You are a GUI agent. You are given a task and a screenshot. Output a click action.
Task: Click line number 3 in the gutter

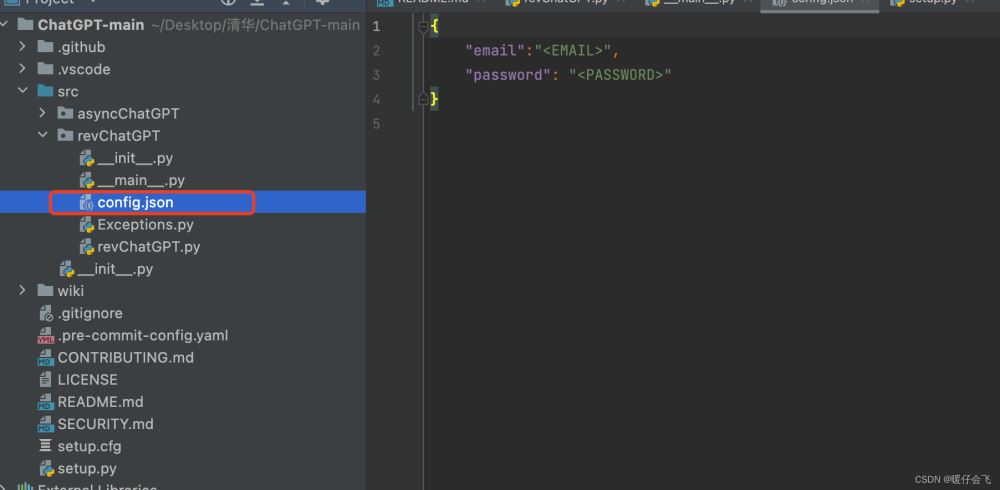376,75
